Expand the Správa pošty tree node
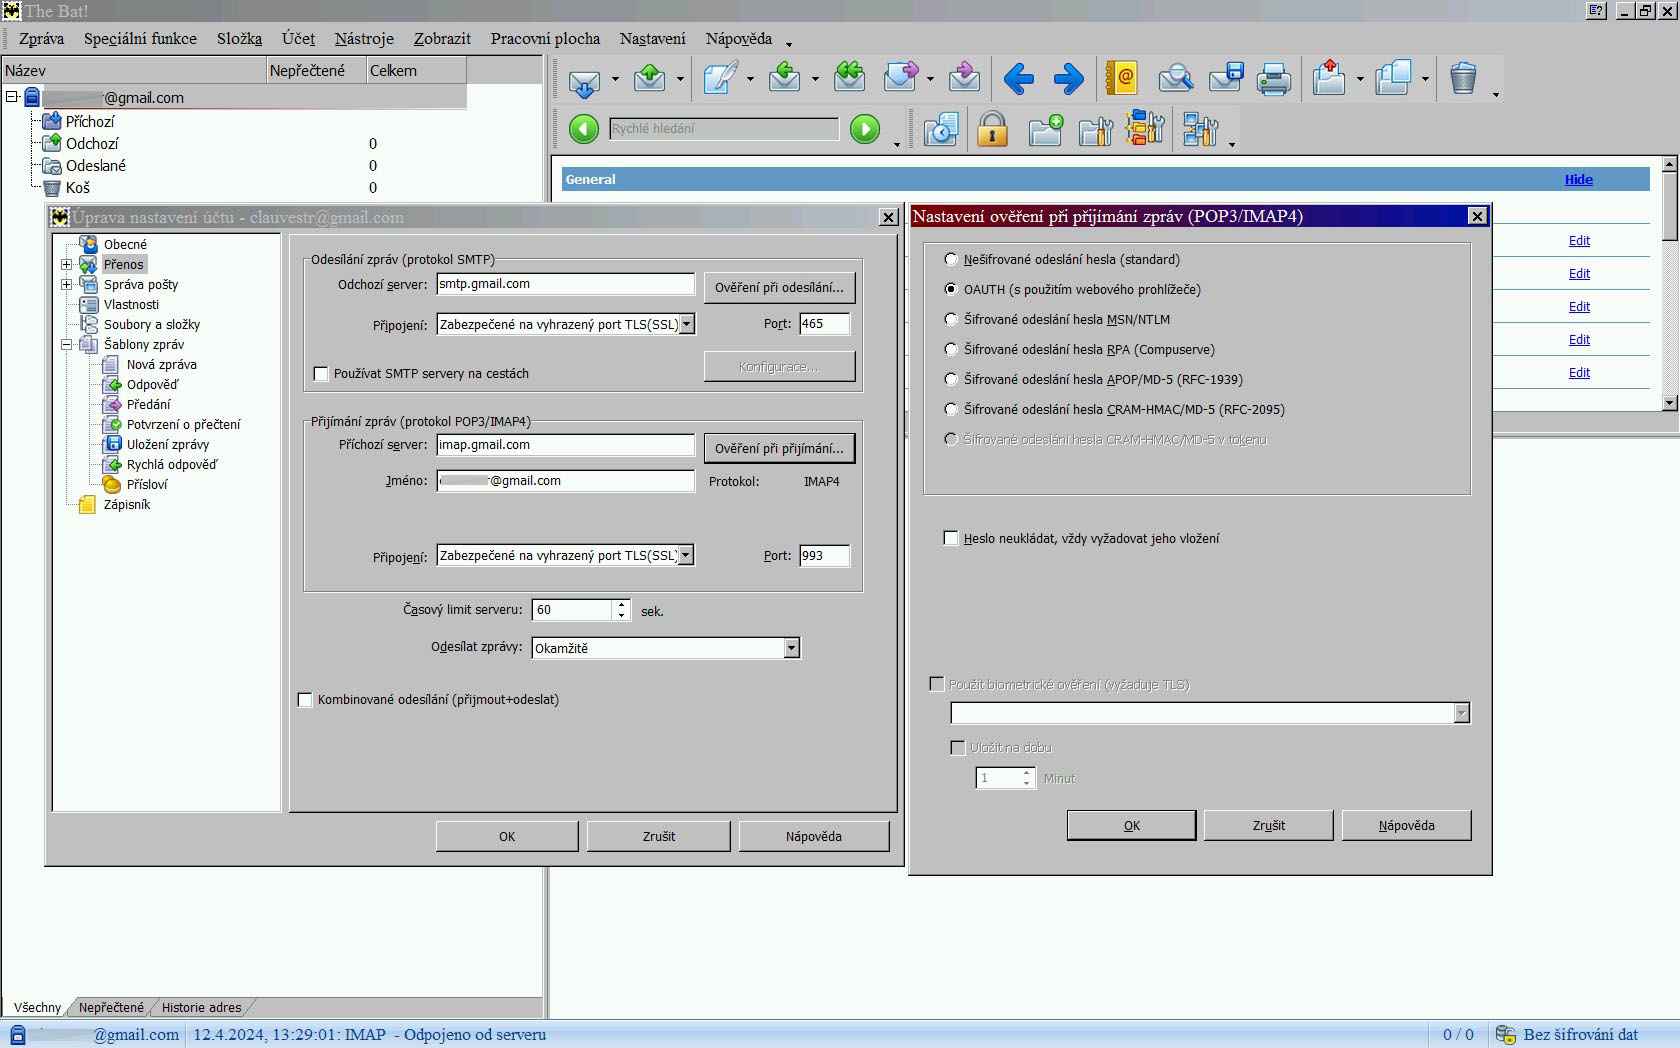Viewport: 1680px width, 1048px height. tap(67, 285)
